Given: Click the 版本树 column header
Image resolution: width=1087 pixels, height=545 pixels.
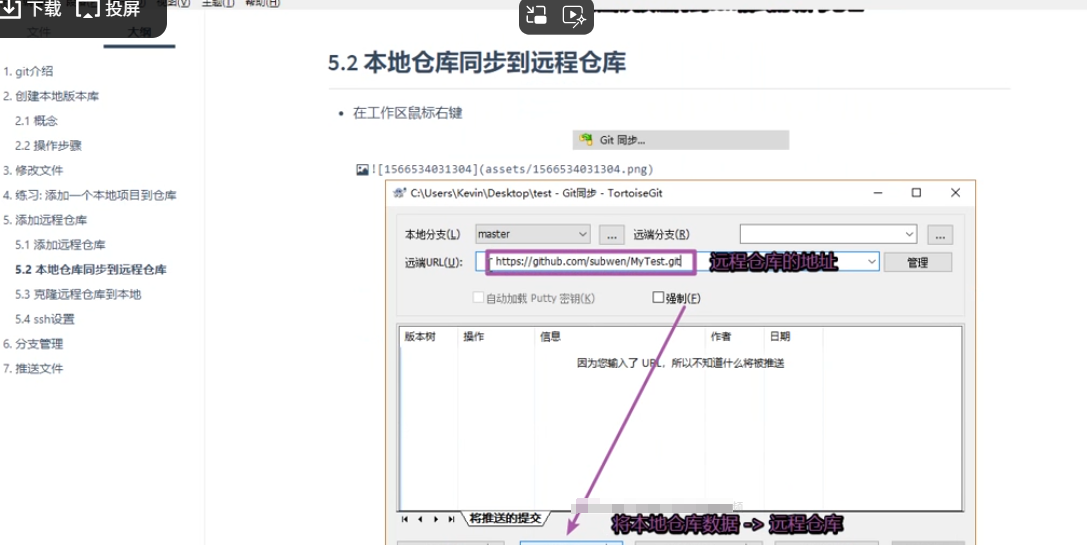Looking at the screenshot, I should click(x=420, y=336).
